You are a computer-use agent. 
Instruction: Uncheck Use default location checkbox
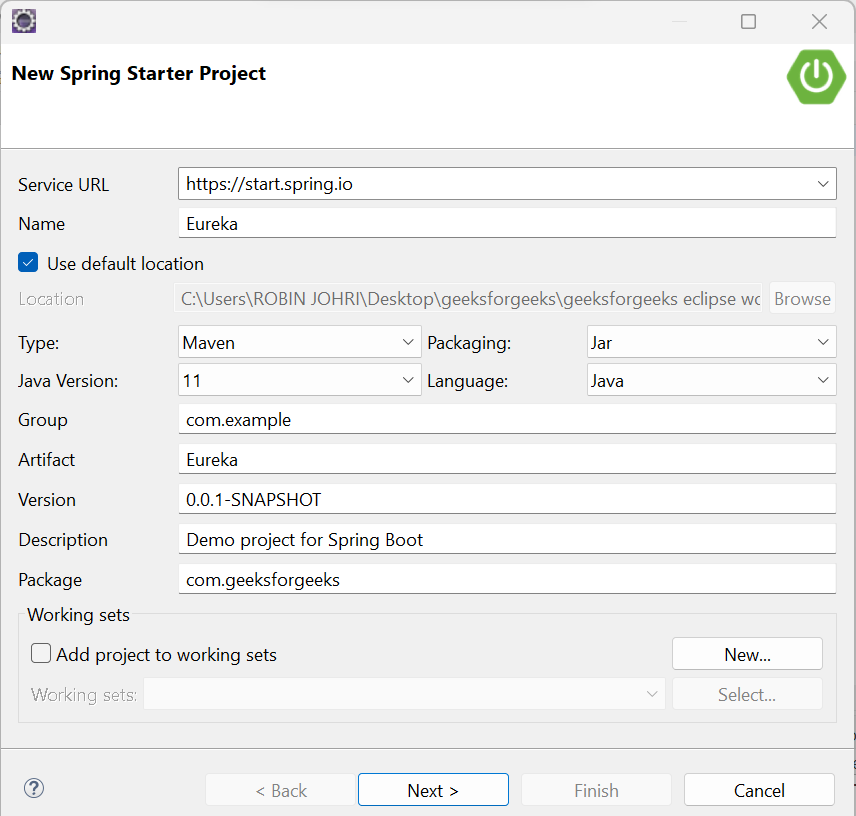pos(28,263)
